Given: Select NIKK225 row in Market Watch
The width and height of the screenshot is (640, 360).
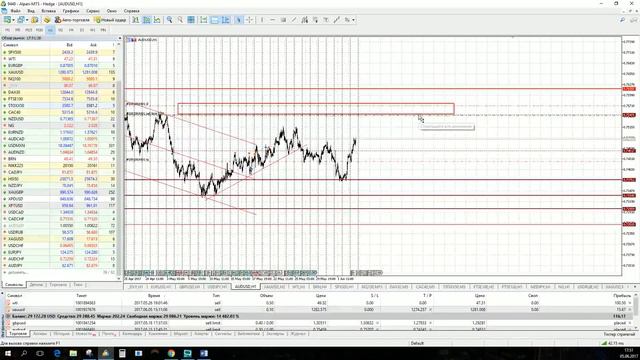Looking at the screenshot, I should (x=59, y=165).
